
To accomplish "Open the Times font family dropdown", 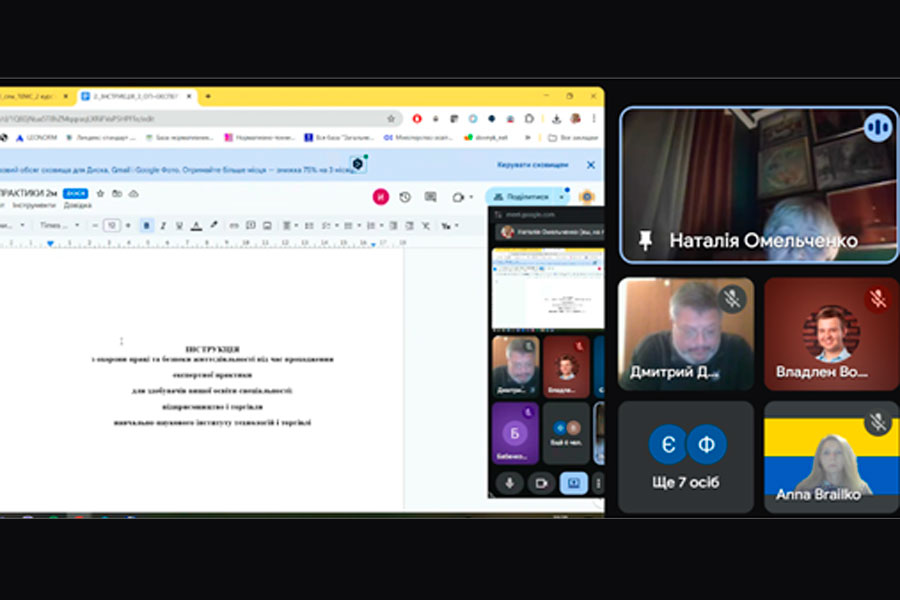I will pos(59,226).
